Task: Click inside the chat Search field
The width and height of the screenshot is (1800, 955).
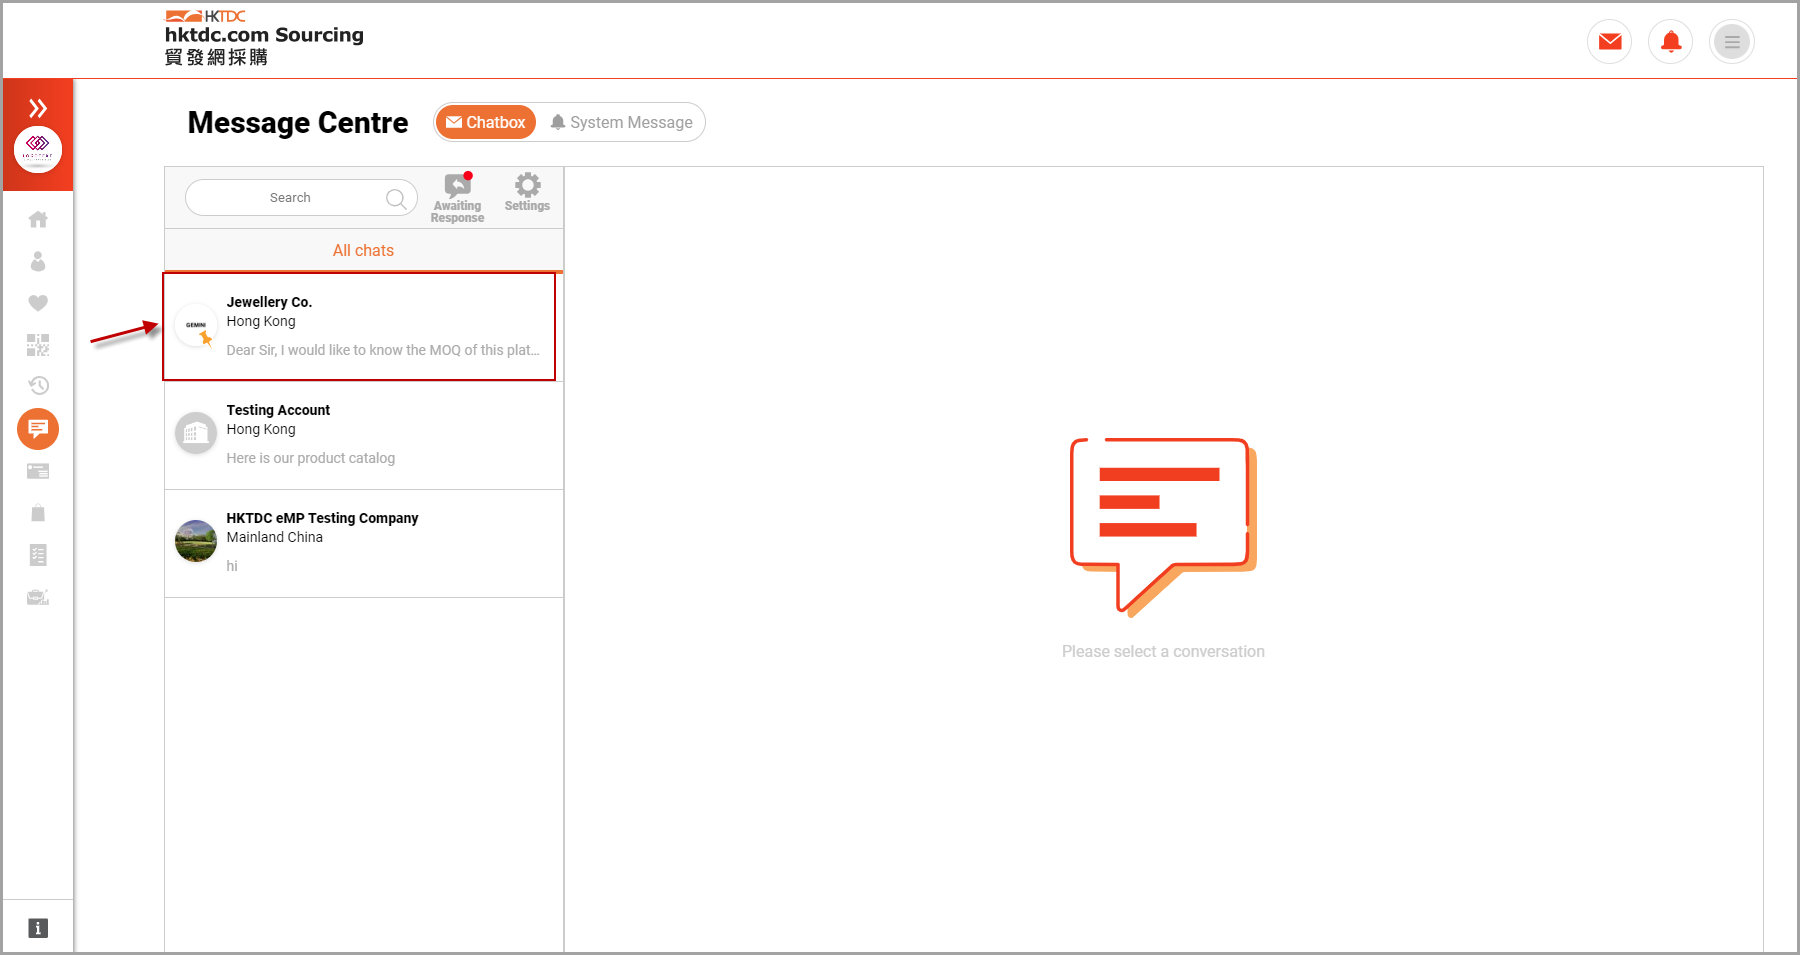Action: 290,198
